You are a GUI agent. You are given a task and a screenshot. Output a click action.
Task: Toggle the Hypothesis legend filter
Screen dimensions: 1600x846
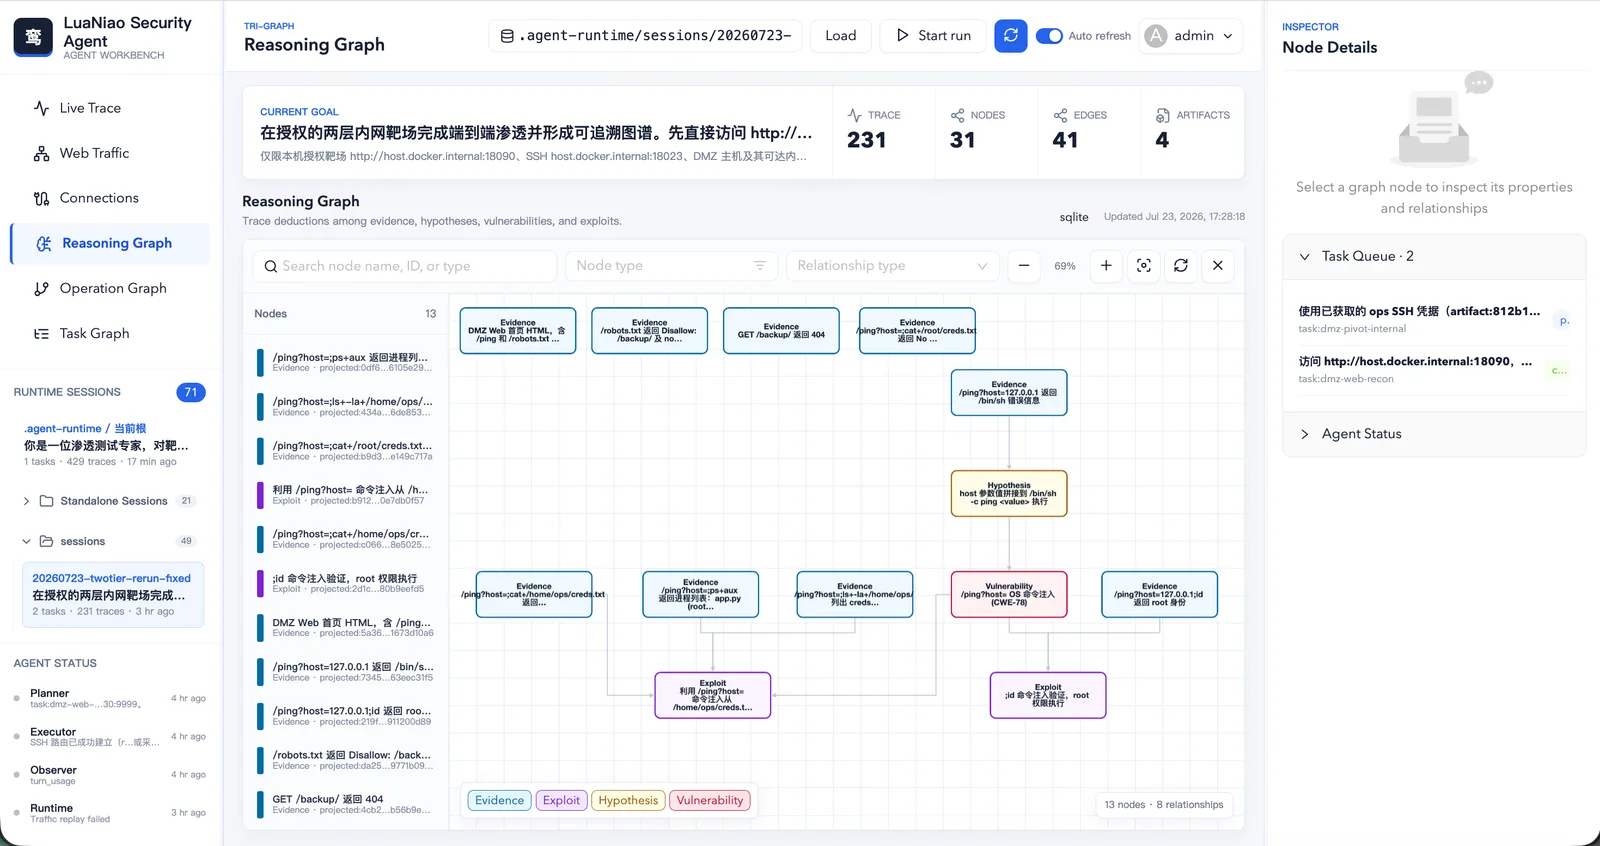(x=628, y=800)
